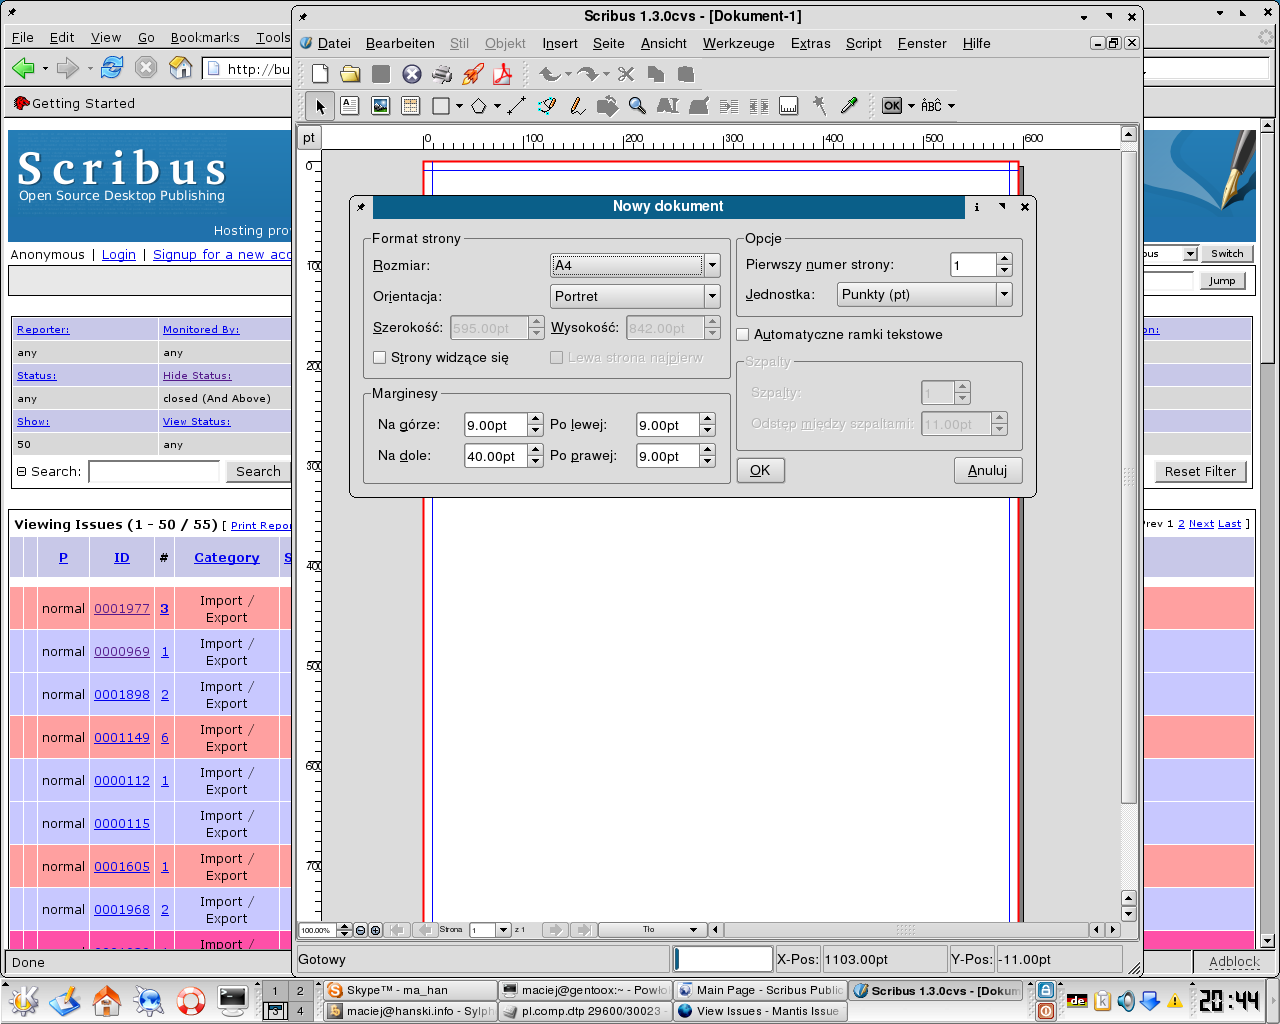Screen dimensions: 1280x1024
Task: Select the Zoom magnifier tool
Action: (x=637, y=105)
